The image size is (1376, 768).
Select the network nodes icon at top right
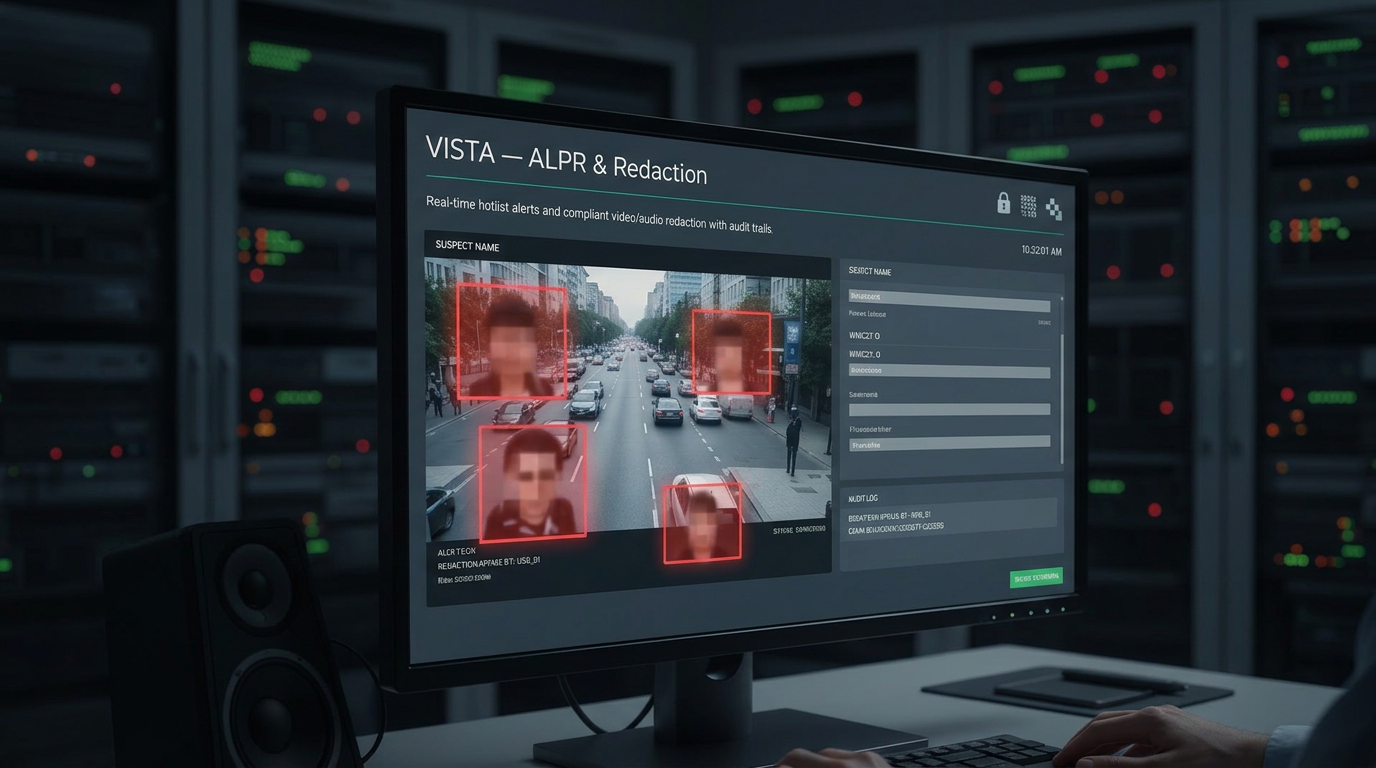[x=1051, y=209]
